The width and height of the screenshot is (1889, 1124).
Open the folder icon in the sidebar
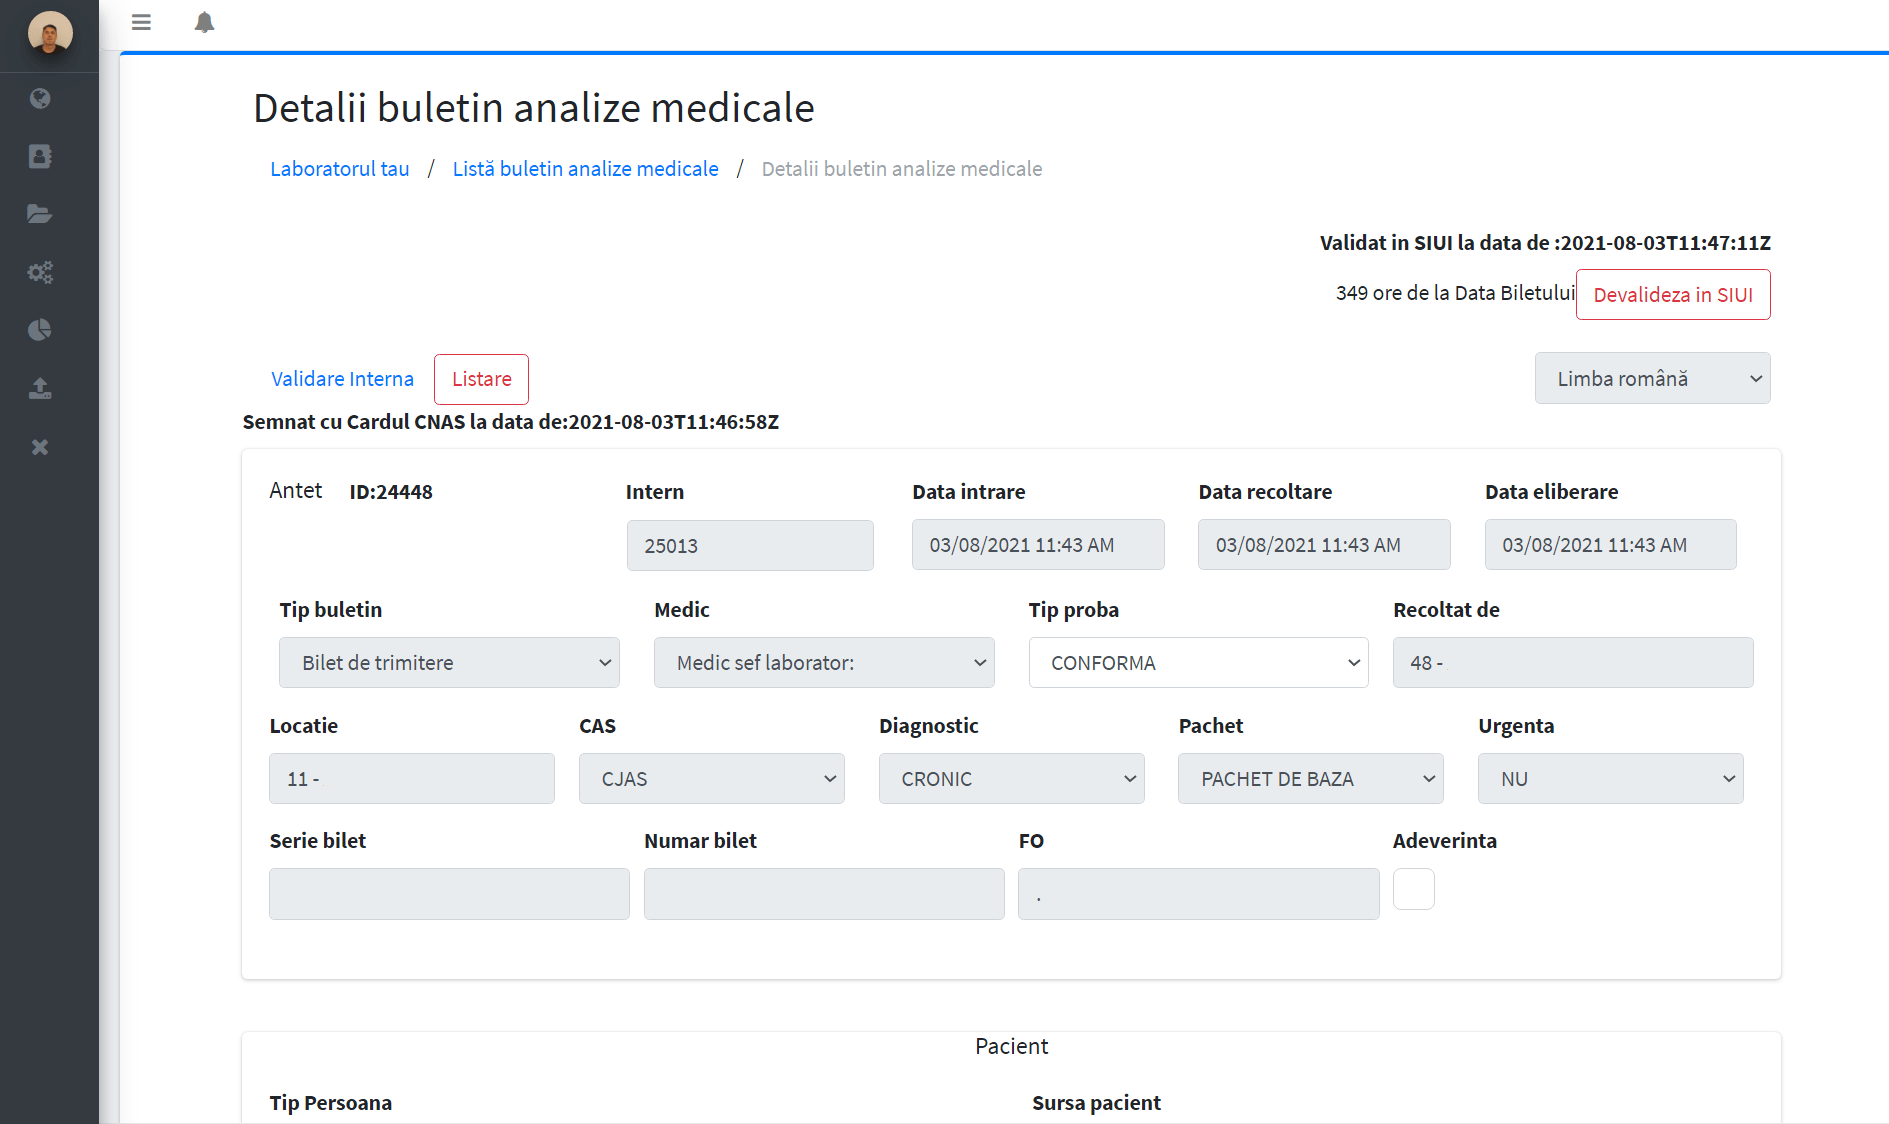40,214
